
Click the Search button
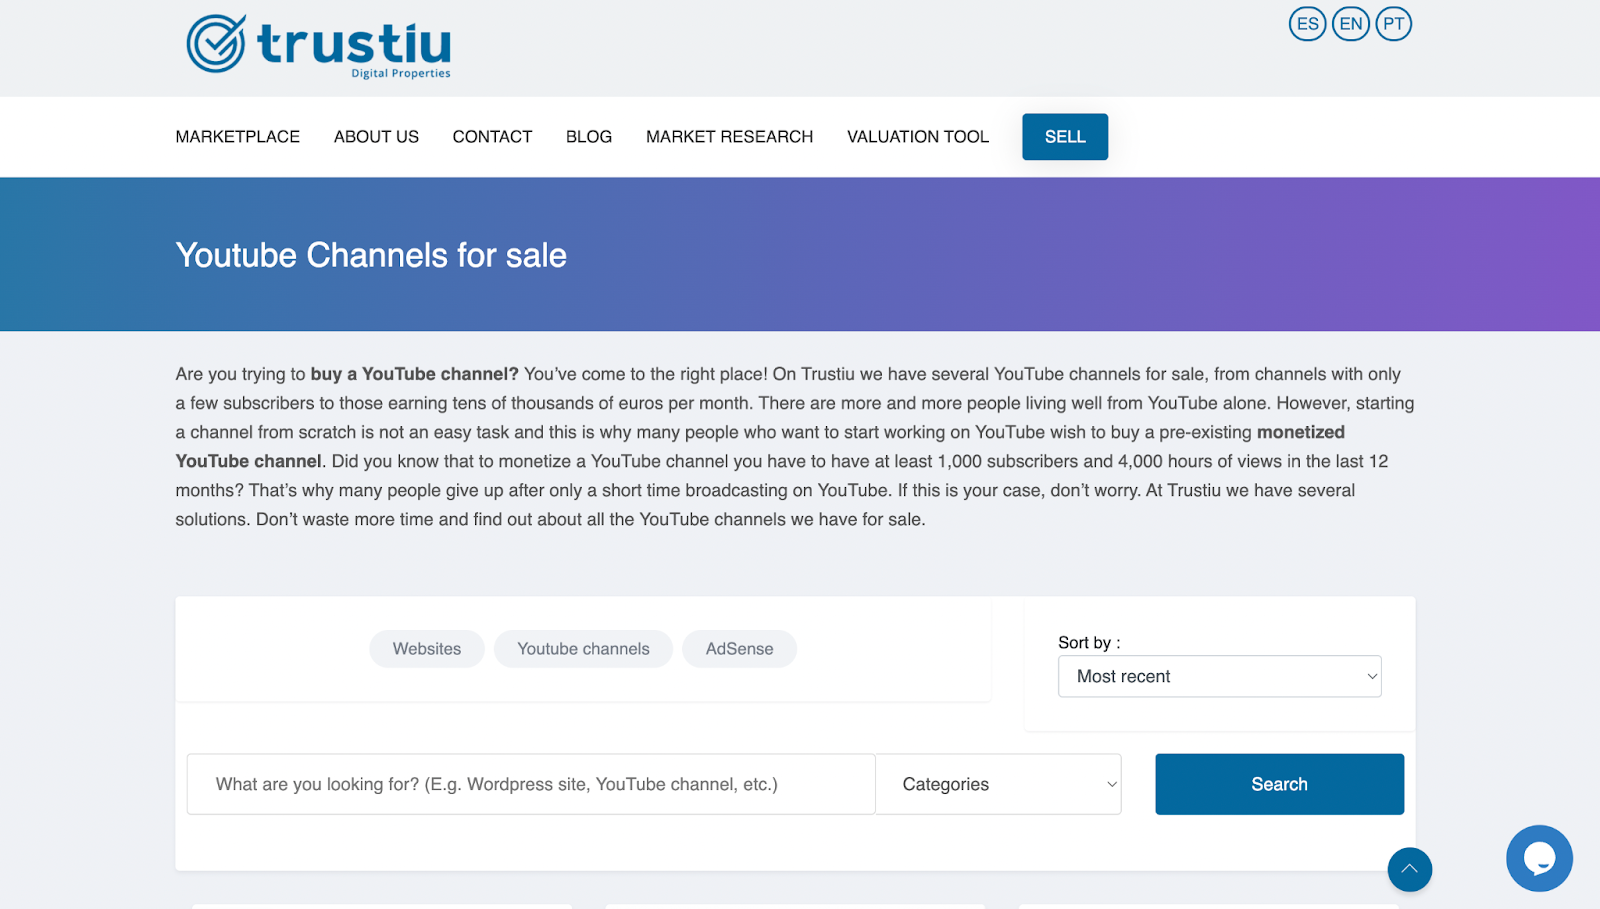click(1279, 784)
